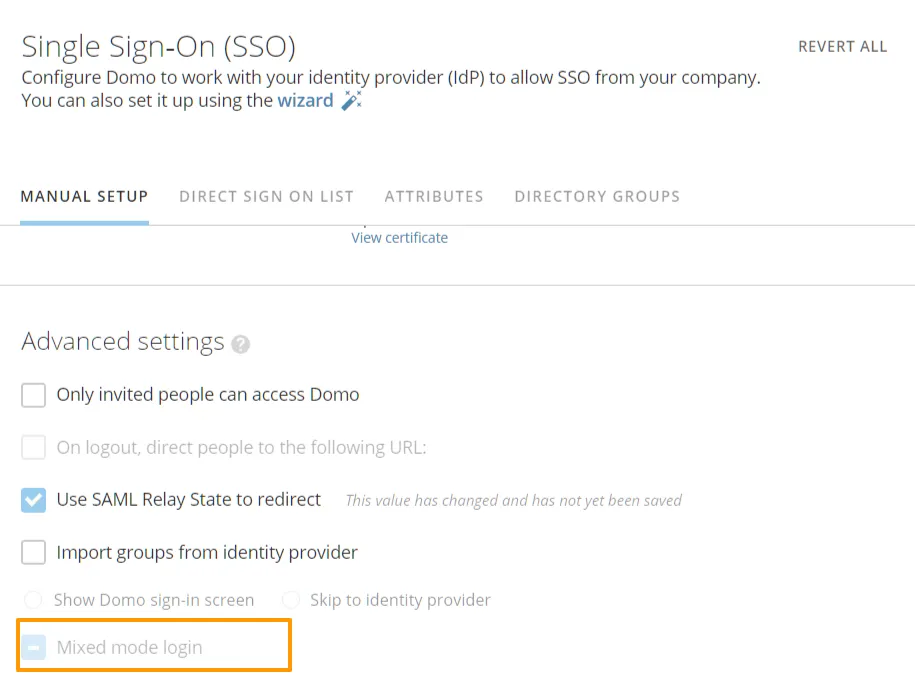Go to the Attributes tab

click(x=434, y=197)
